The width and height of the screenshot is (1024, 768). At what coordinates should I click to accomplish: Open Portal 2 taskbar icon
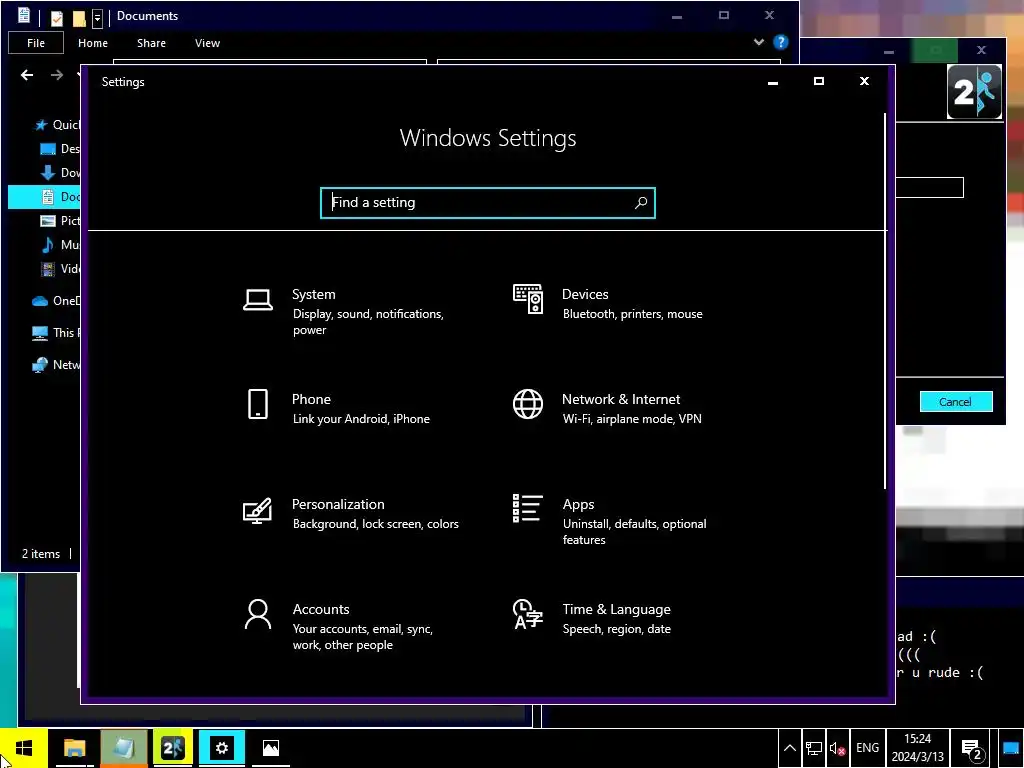tap(172, 748)
